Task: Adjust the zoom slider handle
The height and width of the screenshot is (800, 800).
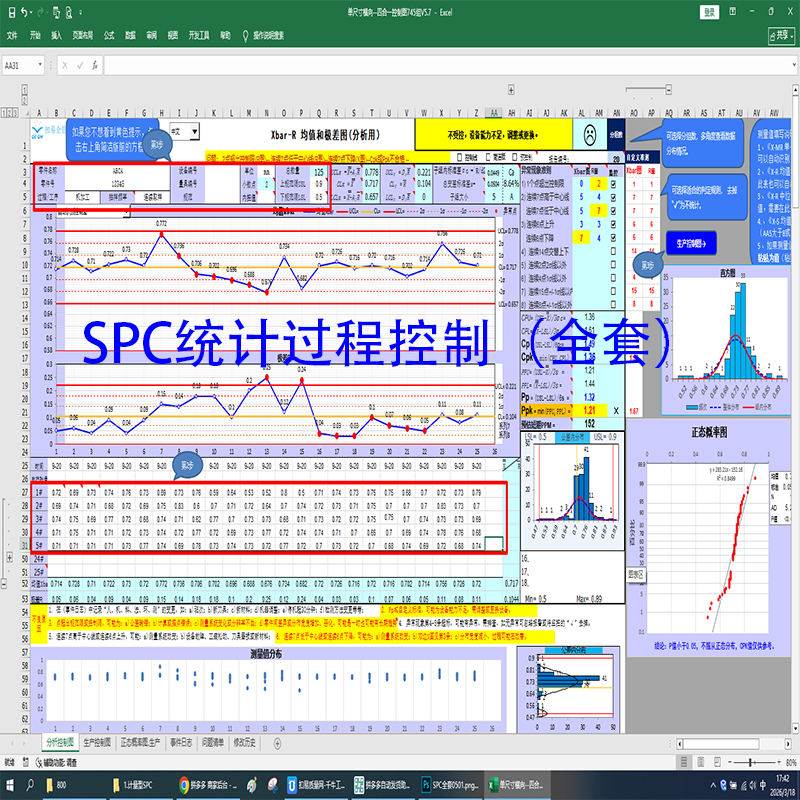Action: pos(750,762)
